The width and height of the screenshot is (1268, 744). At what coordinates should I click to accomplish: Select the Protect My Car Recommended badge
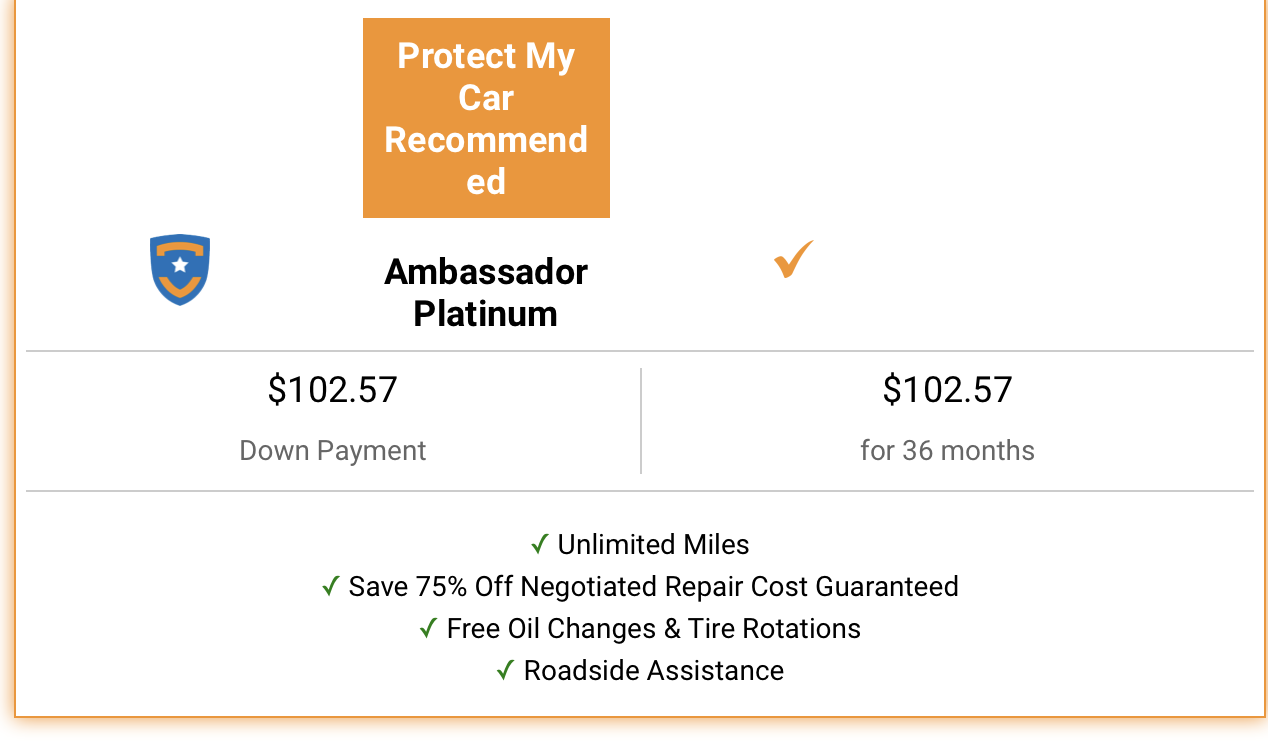click(486, 118)
